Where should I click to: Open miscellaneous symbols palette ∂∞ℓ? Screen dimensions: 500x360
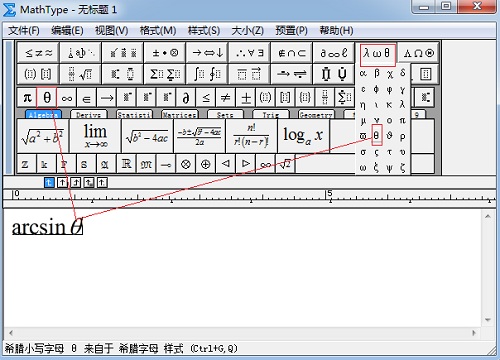[x=334, y=53]
